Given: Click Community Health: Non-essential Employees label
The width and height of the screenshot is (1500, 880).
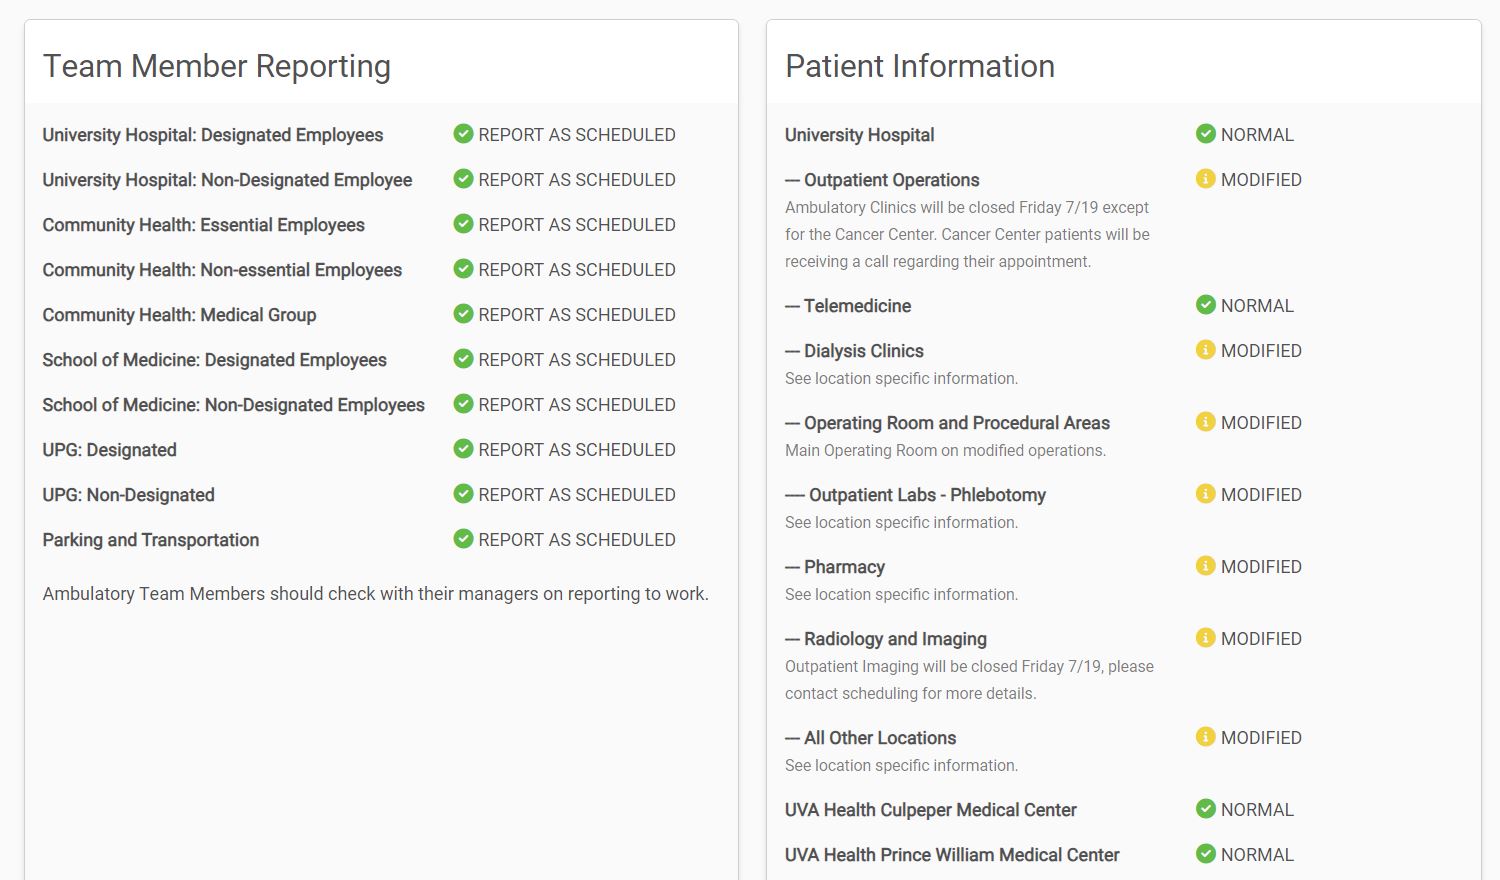Looking at the screenshot, I should coord(222,270).
